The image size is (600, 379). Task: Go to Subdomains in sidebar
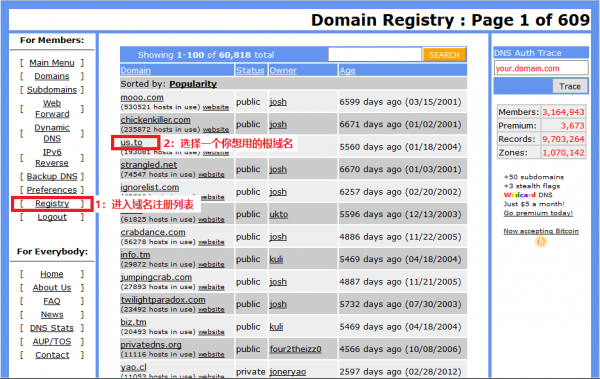pos(52,90)
